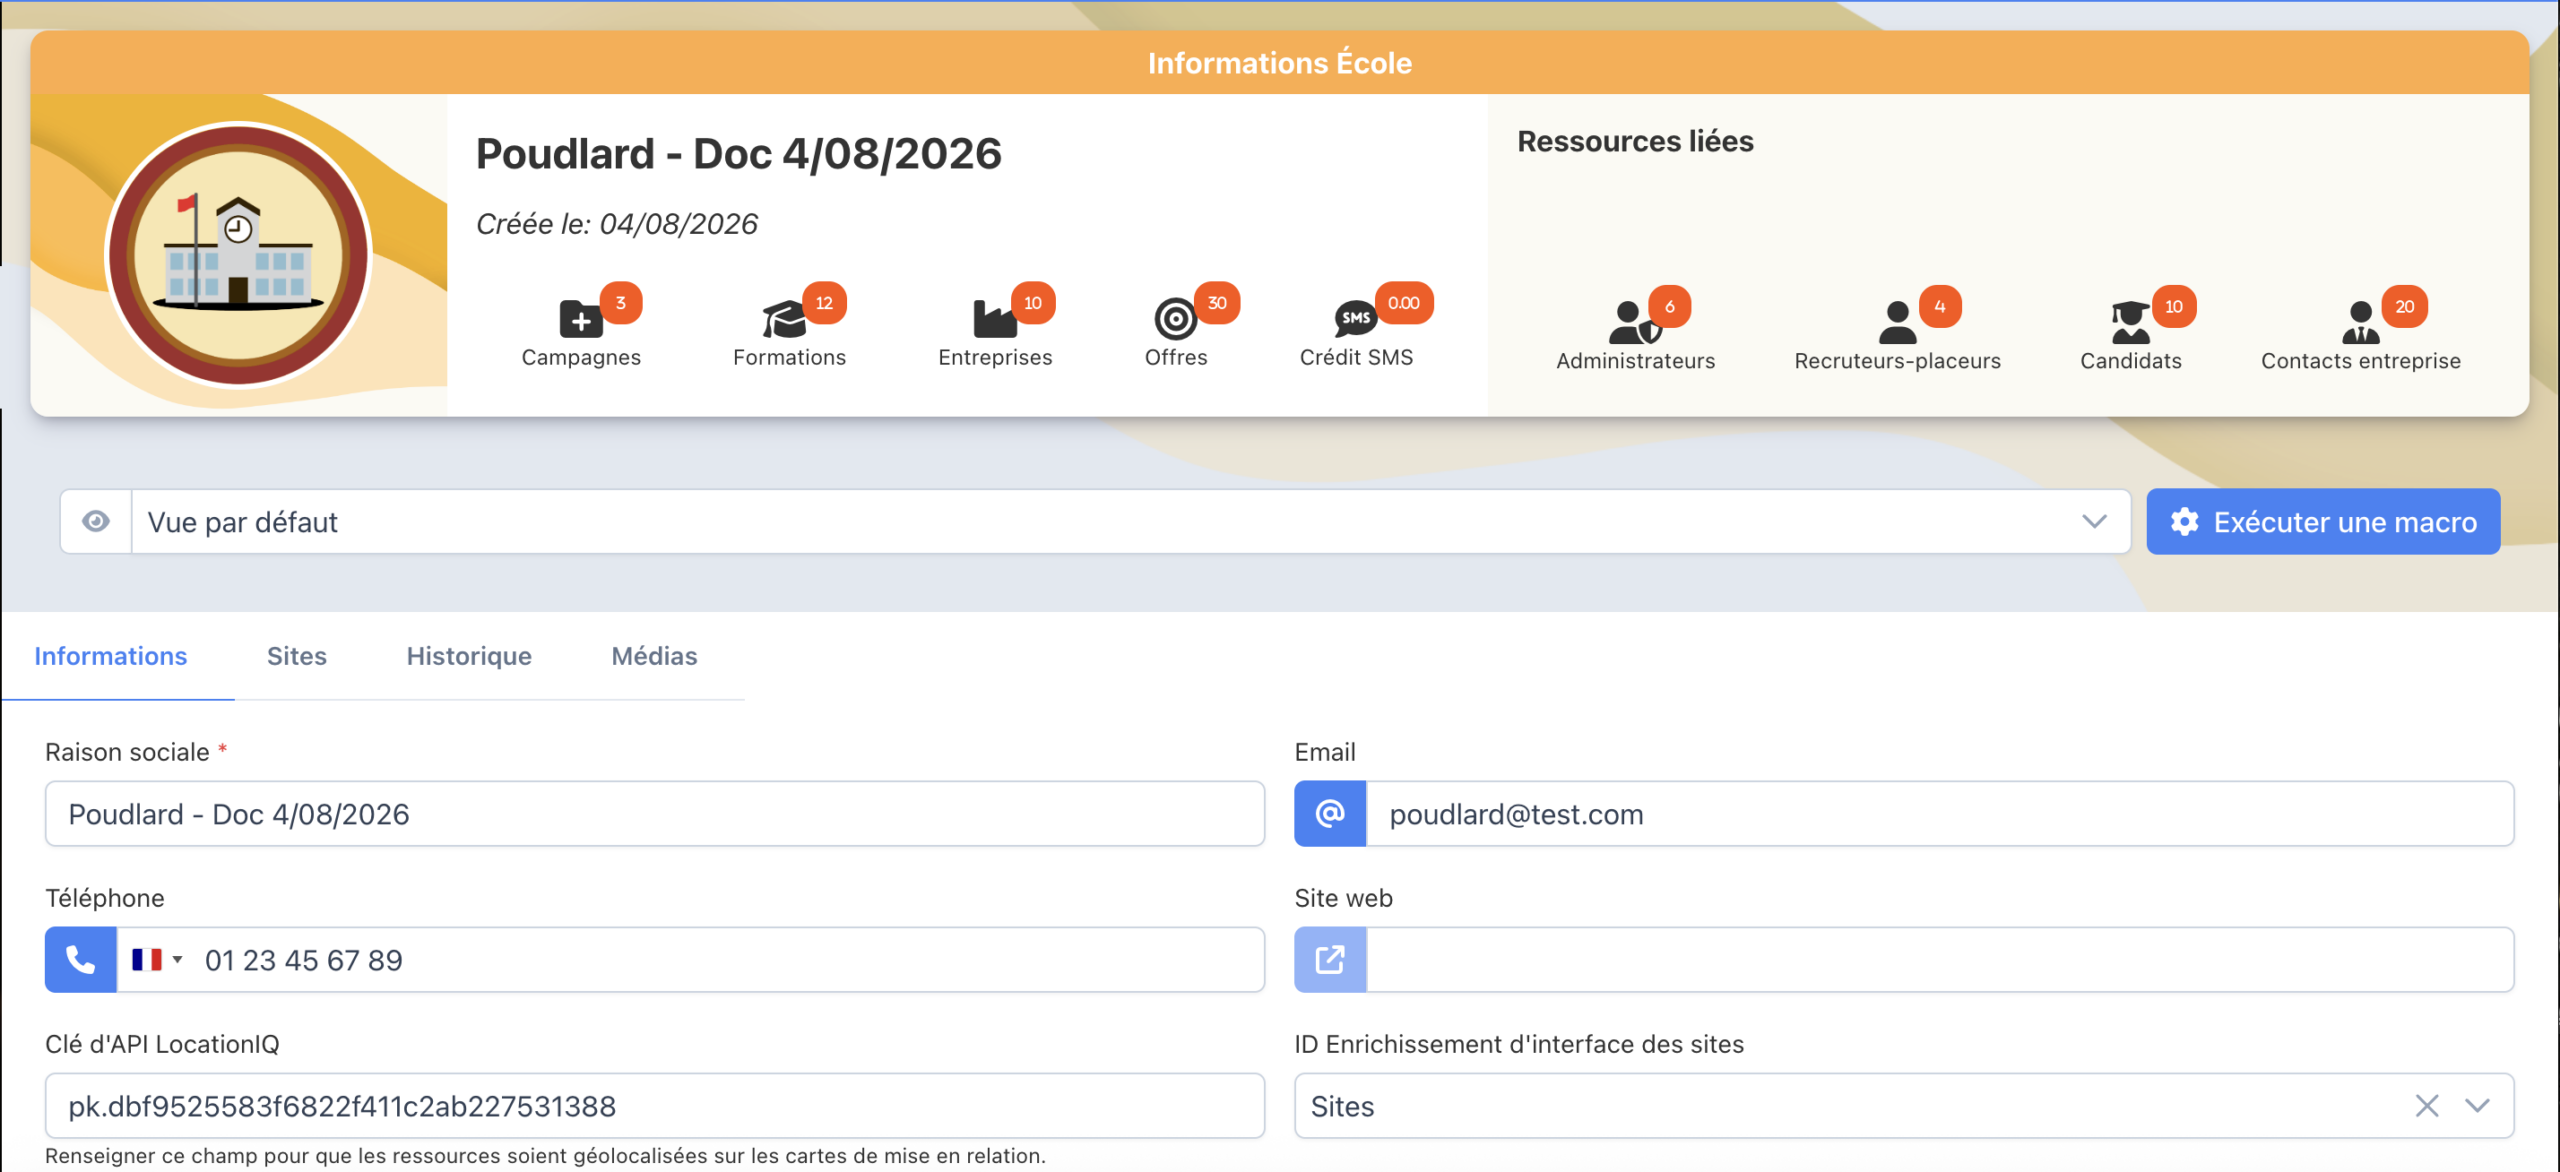The image size is (2560, 1172).
Task: Click the eye icon beside Vue par défaut
Action: [x=96, y=521]
